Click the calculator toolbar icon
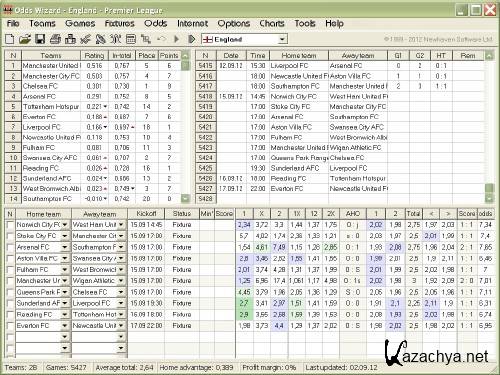 click(131, 39)
